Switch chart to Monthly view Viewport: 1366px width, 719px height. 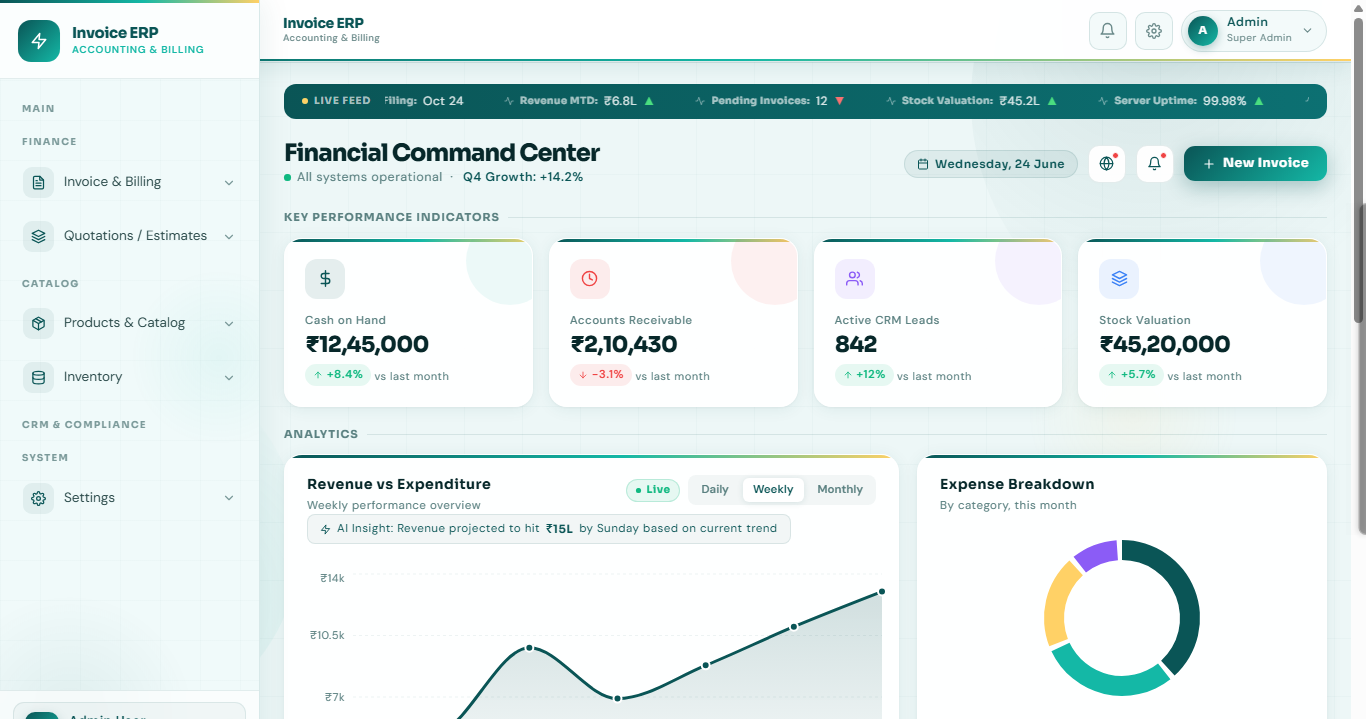840,490
